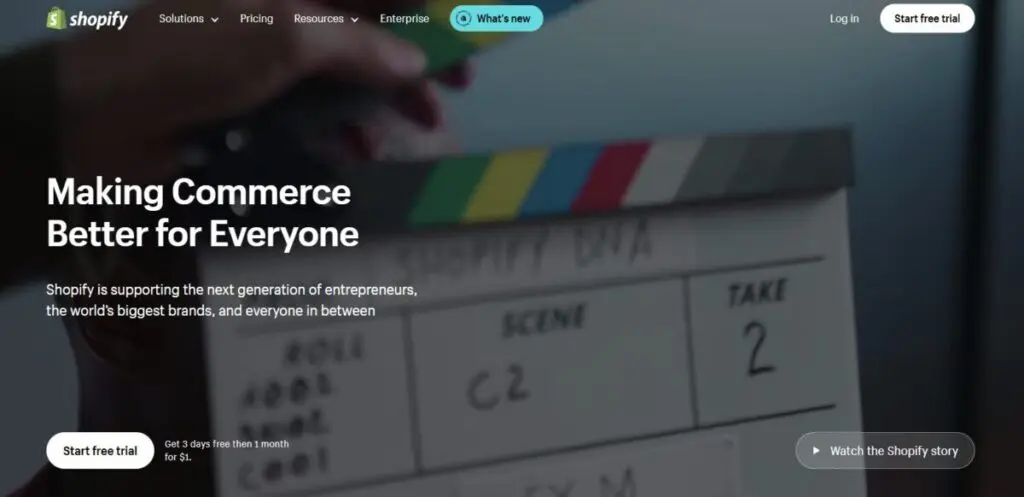Click the What's new pill button
This screenshot has width=1024, height=497.
click(x=496, y=18)
